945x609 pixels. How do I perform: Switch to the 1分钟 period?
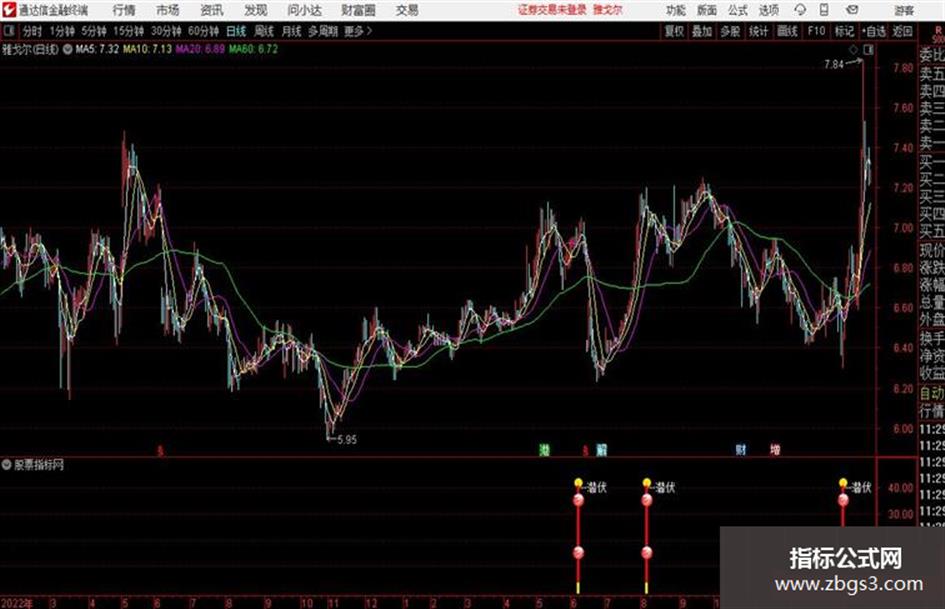[x=62, y=31]
